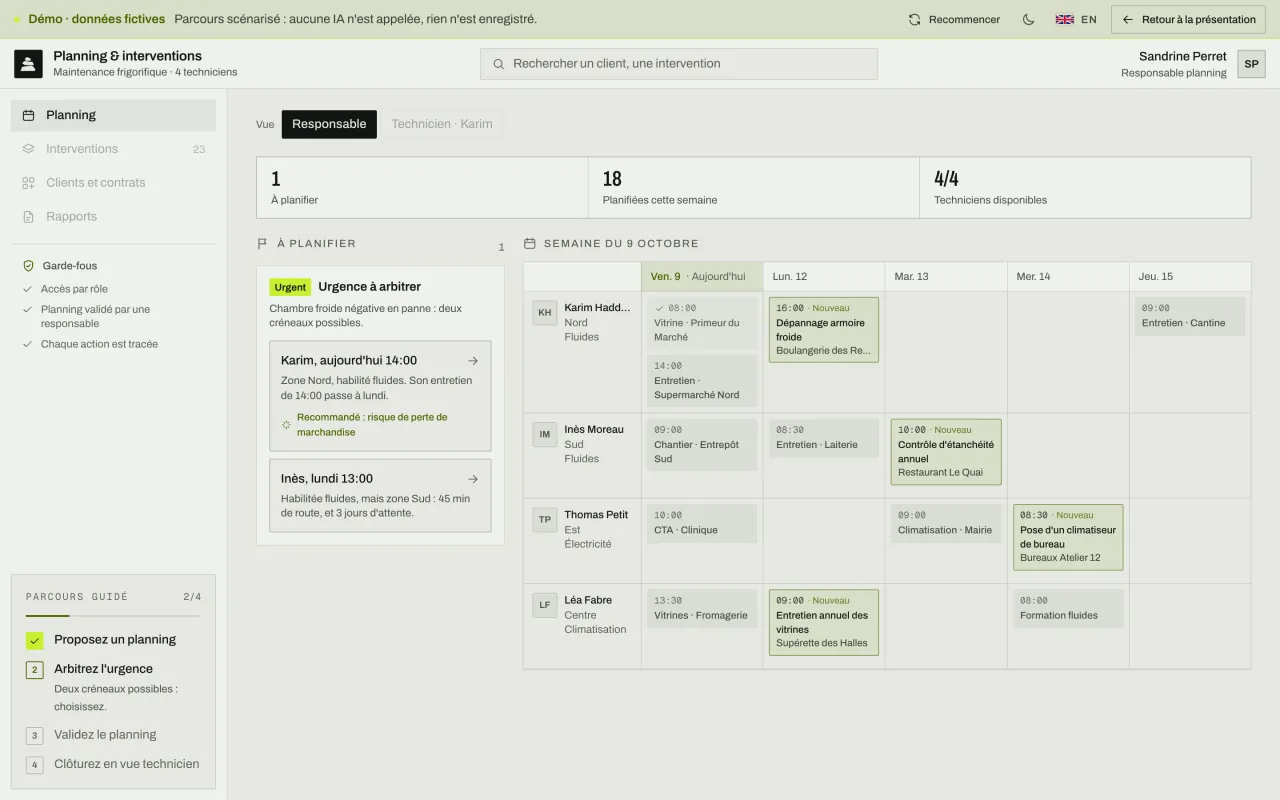1280x800 pixels.
Task: Switch language with the UK flag icon
Action: pyautogui.click(x=1065, y=19)
